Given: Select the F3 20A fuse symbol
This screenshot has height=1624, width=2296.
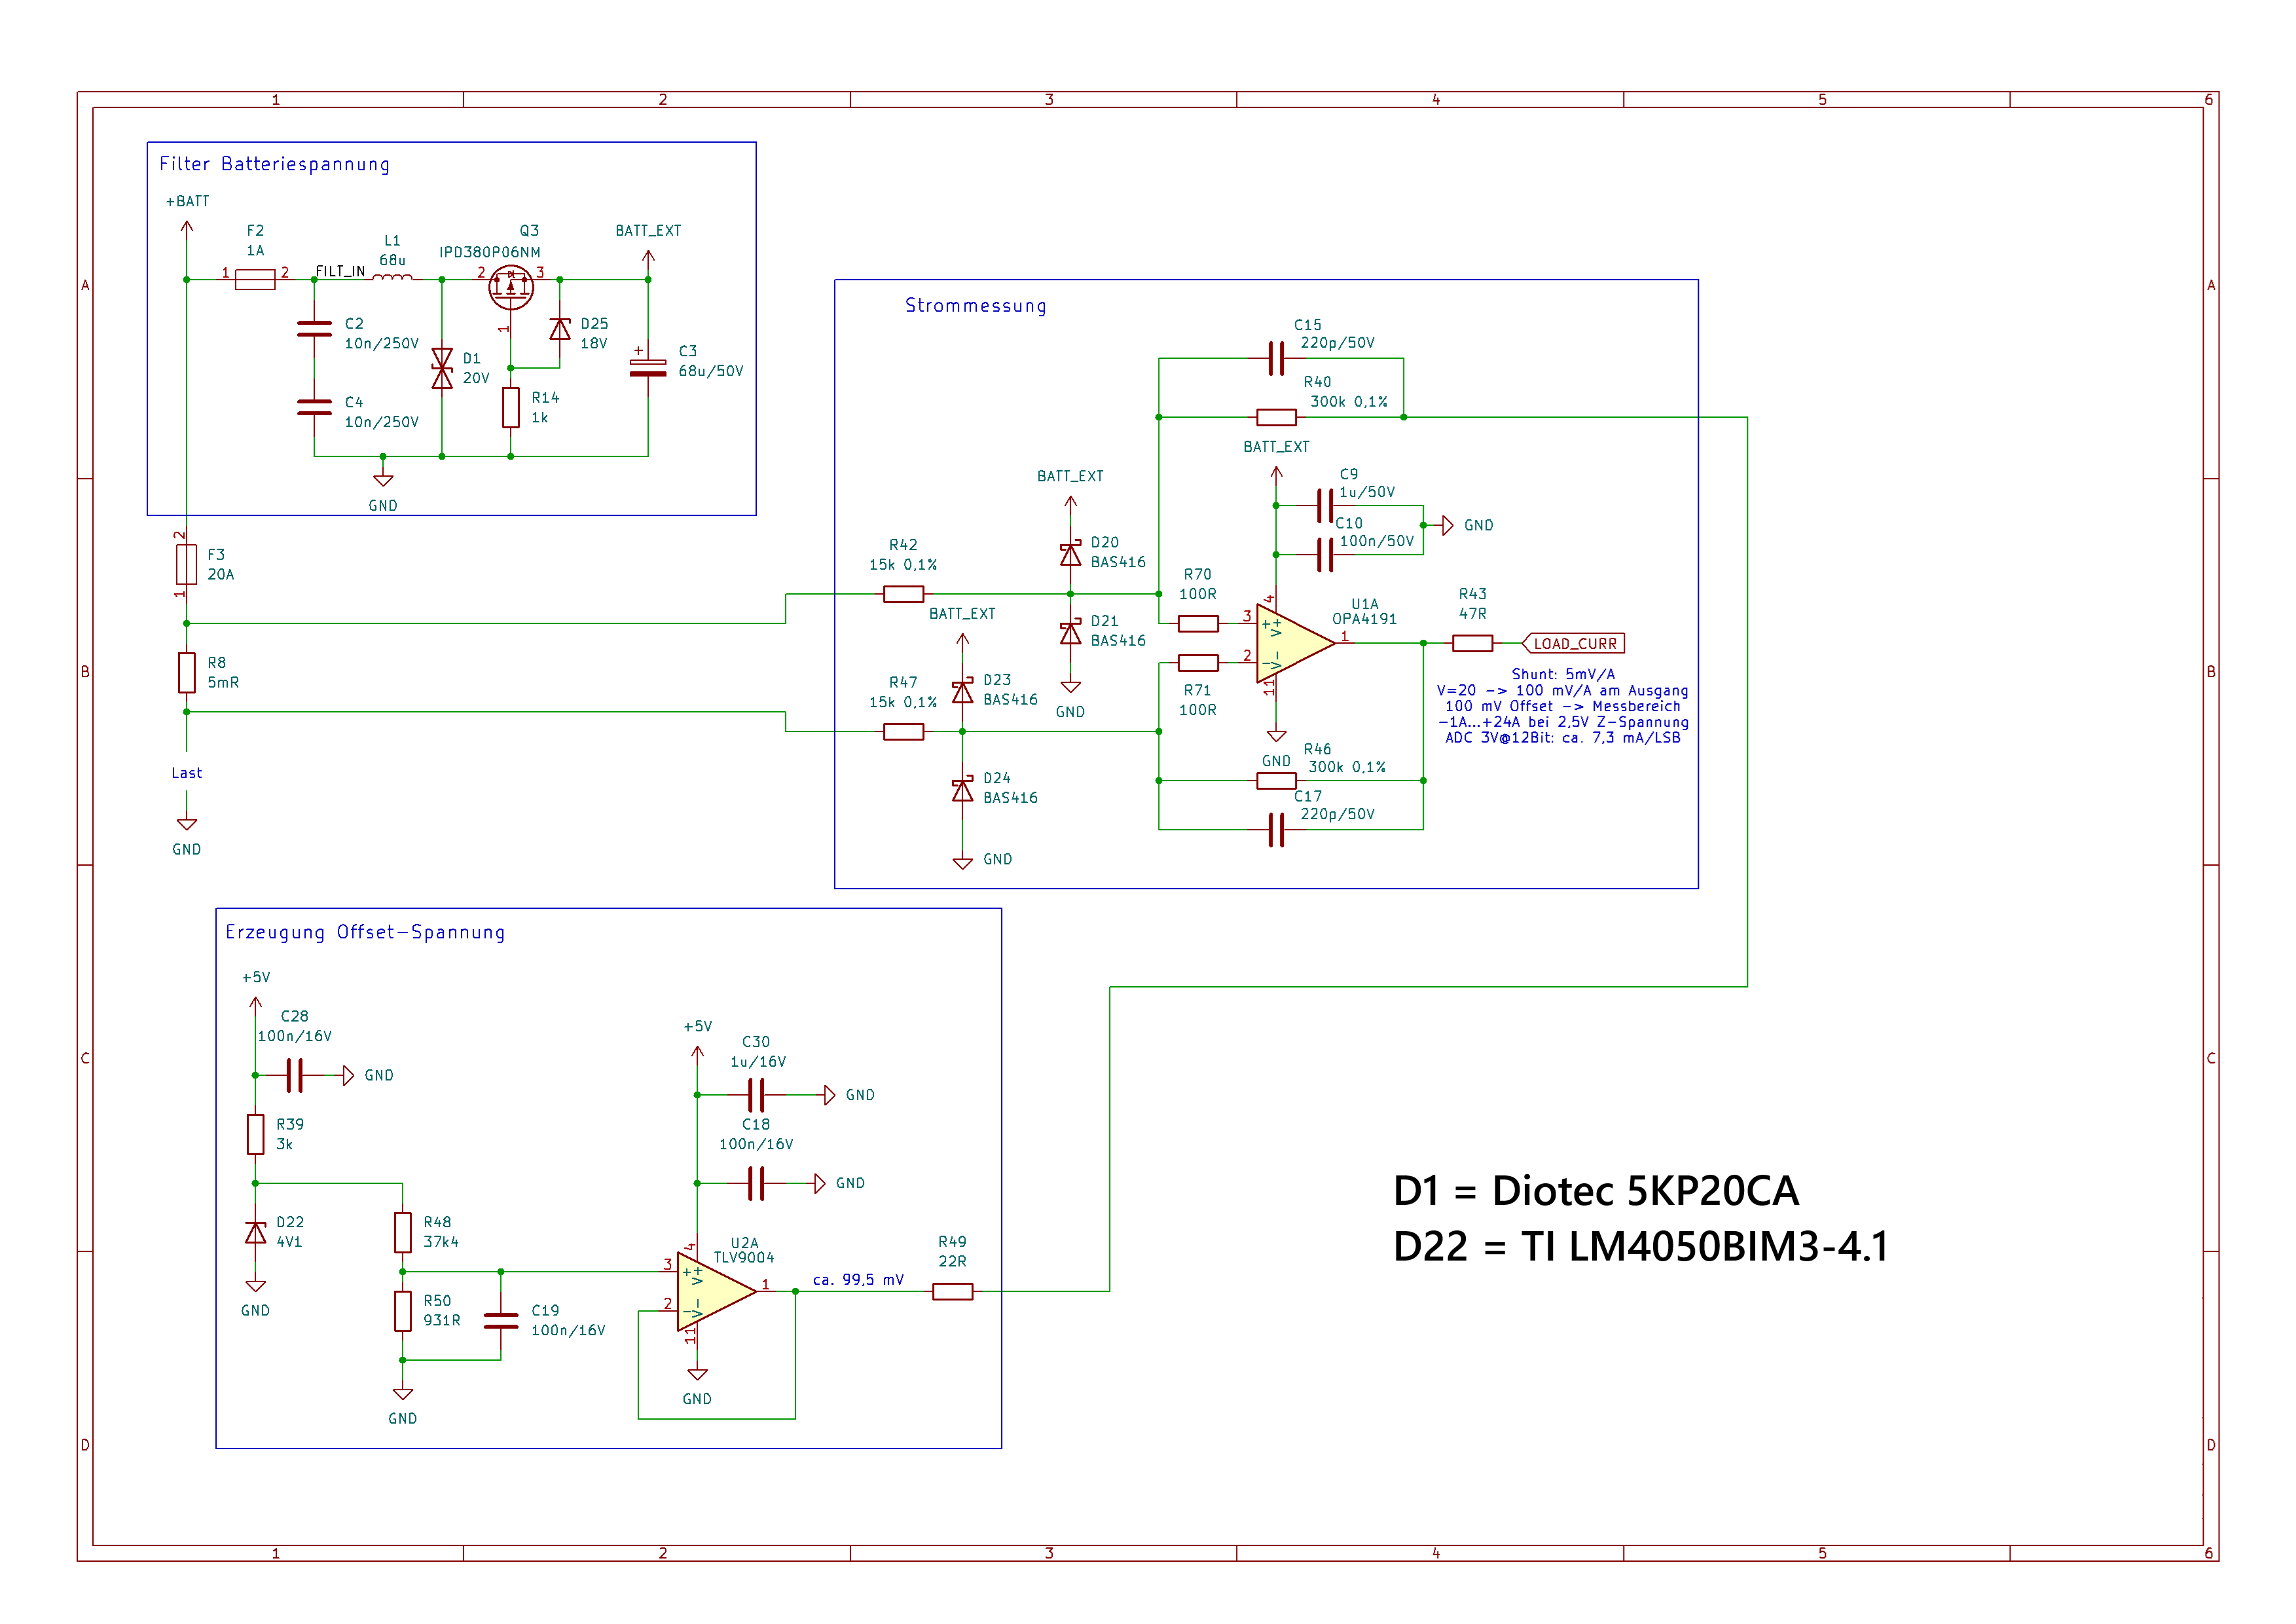Looking at the screenshot, I should tap(186, 564).
